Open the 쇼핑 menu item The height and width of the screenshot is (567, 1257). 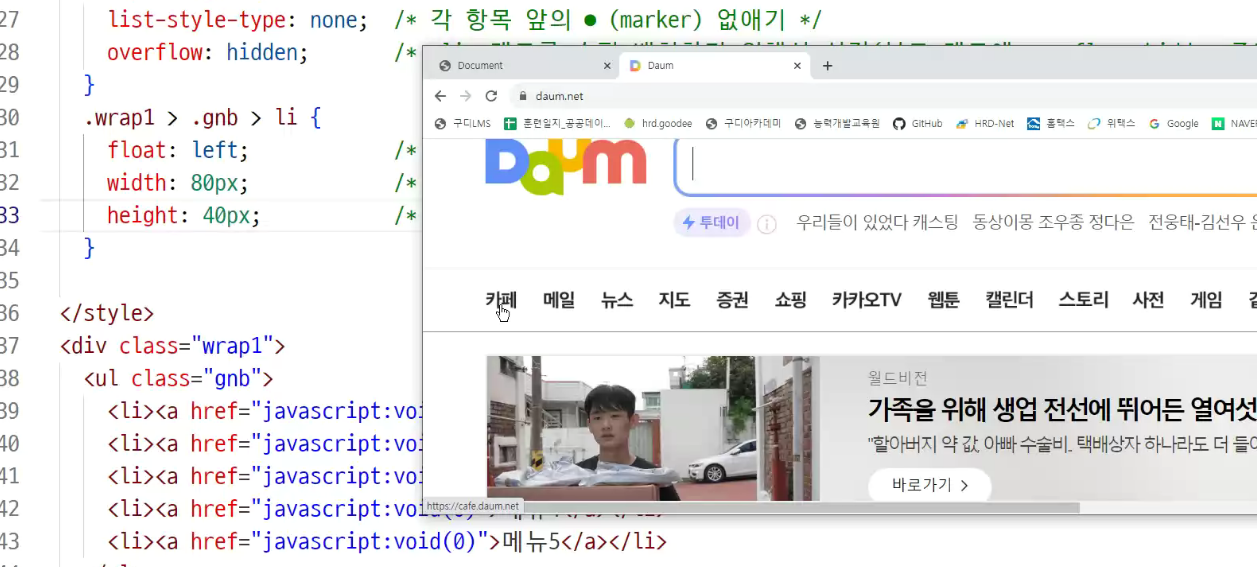coord(790,300)
